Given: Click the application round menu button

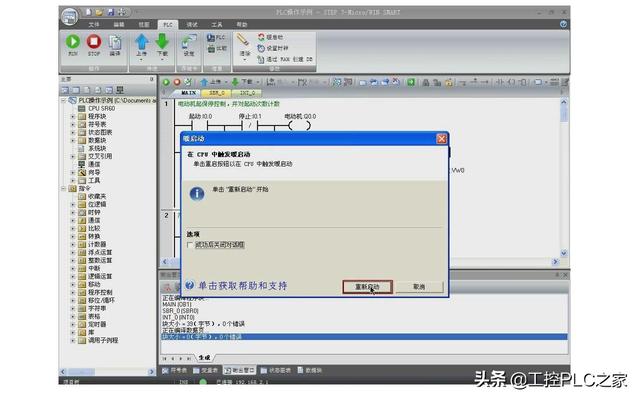Looking at the screenshot, I should tap(70, 16).
